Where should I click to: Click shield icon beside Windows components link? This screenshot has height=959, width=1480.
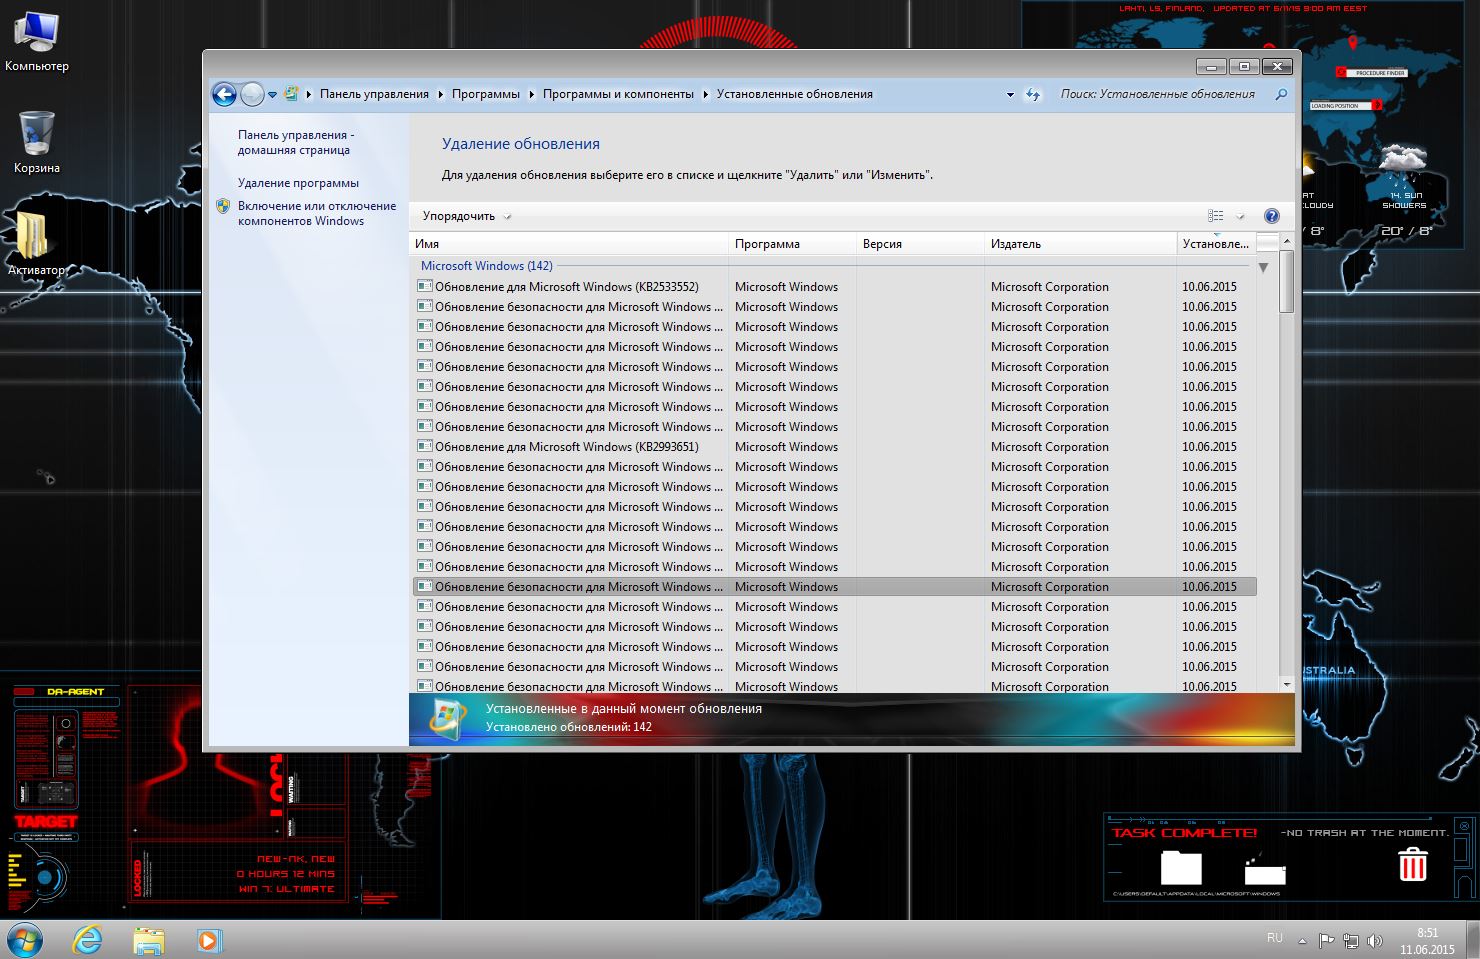click(x=223, y=206)
